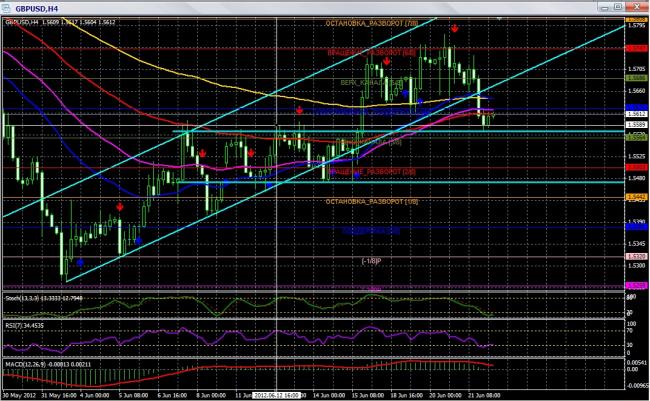Select the Stoch(13,3,3) indicator label
The width and height of the screenshot is (650, 401).
point(44,298)
